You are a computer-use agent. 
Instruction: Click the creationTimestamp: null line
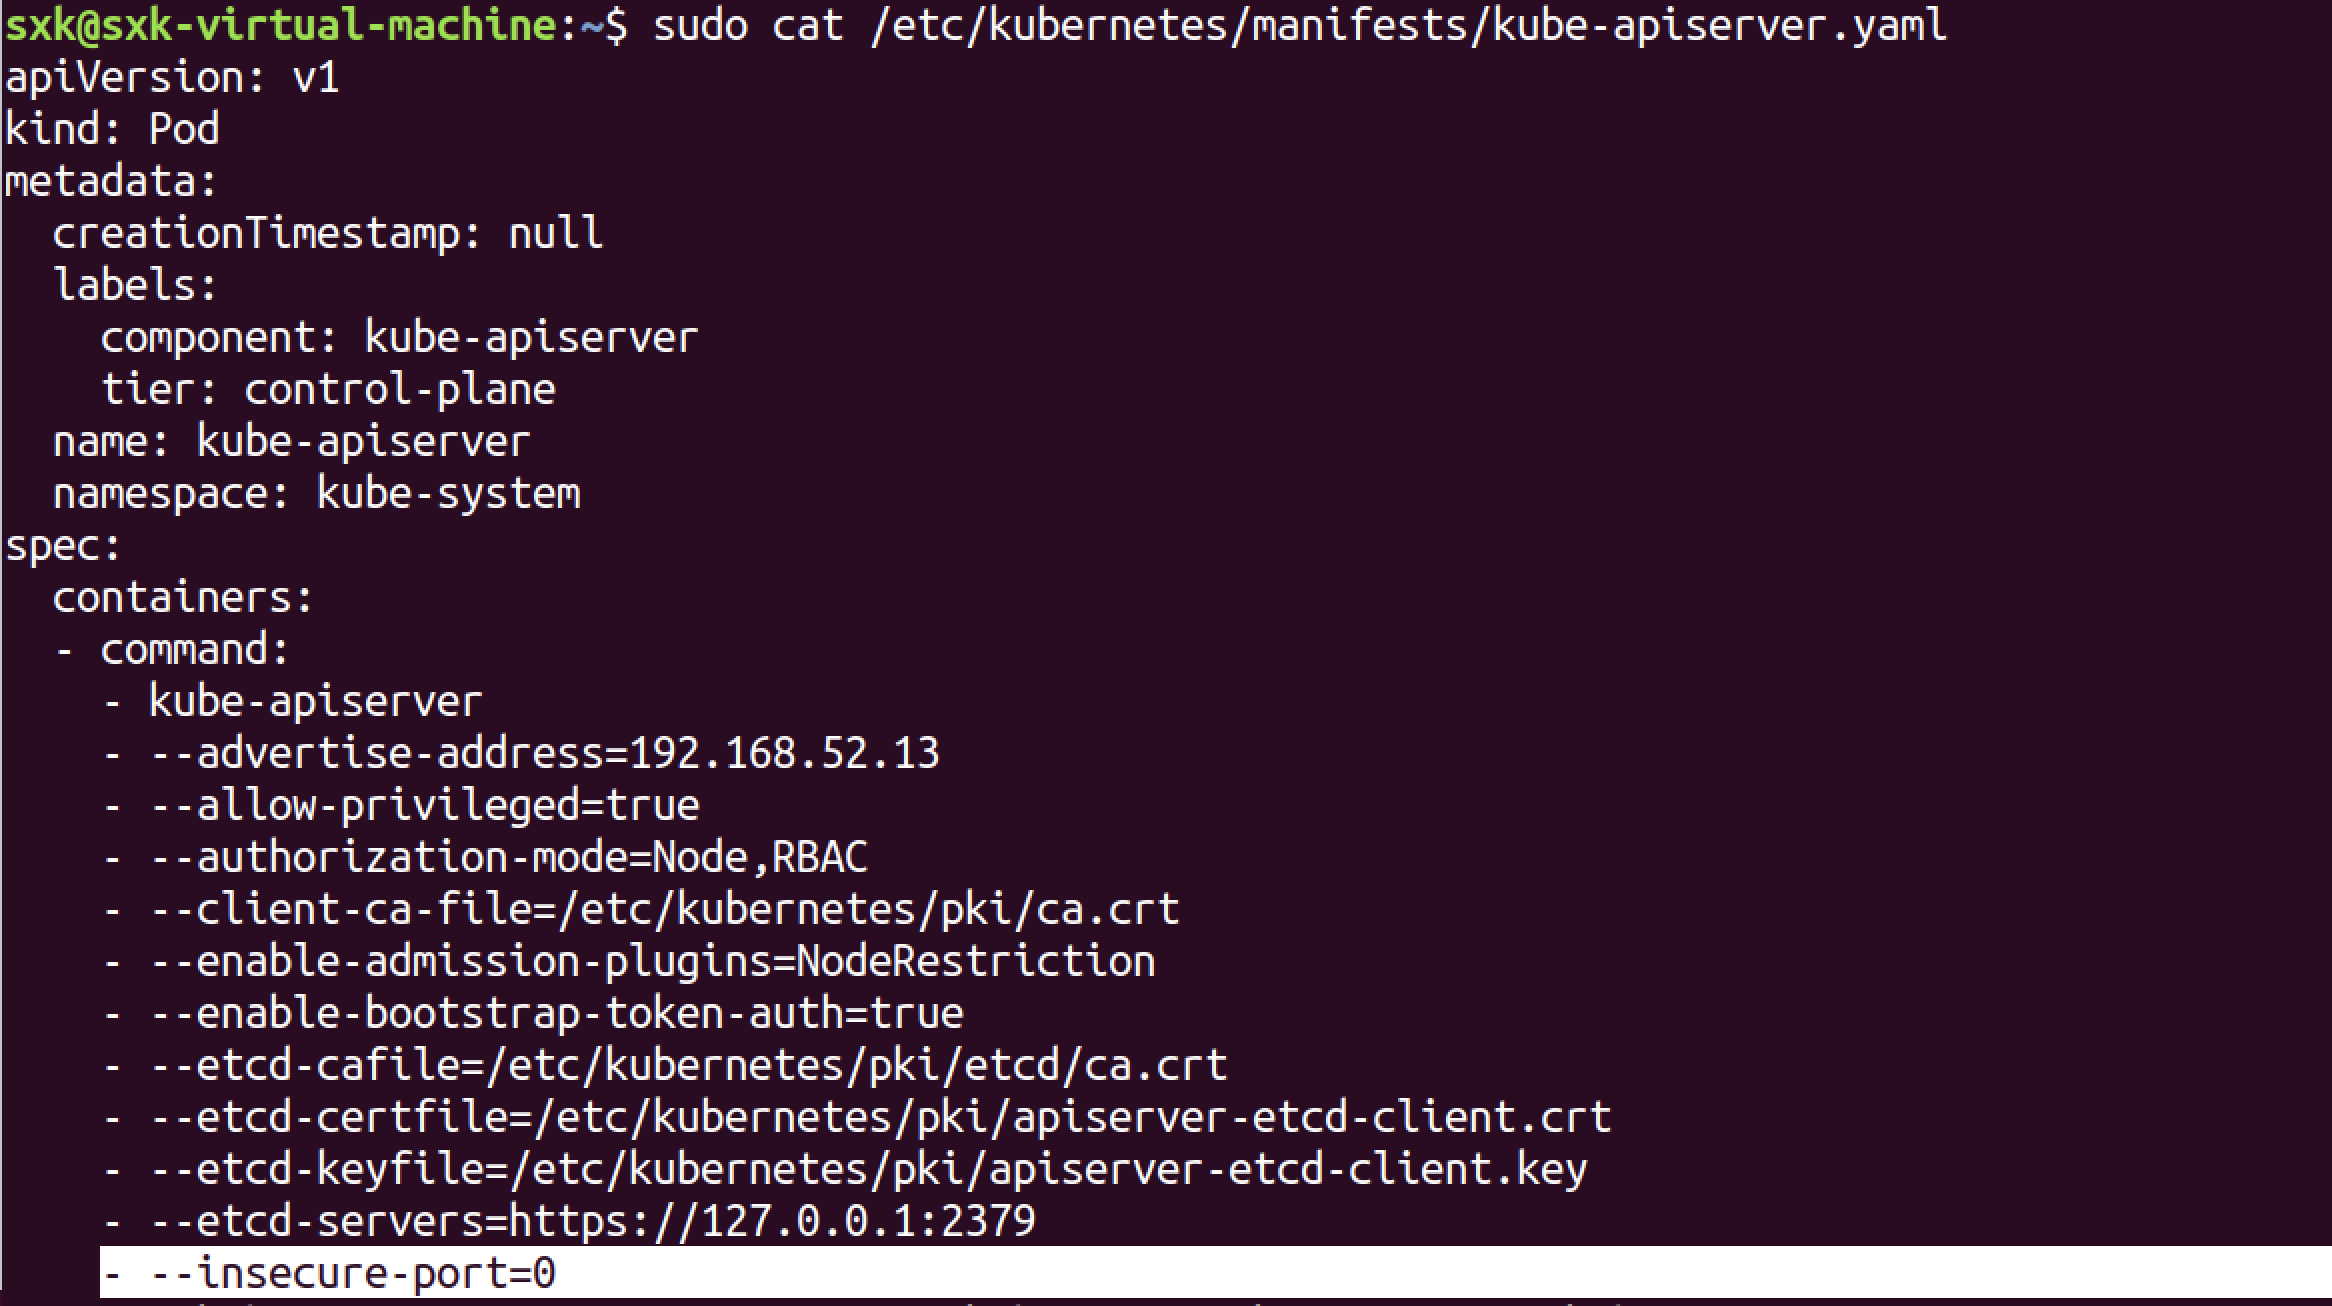(x=327, y=234)
